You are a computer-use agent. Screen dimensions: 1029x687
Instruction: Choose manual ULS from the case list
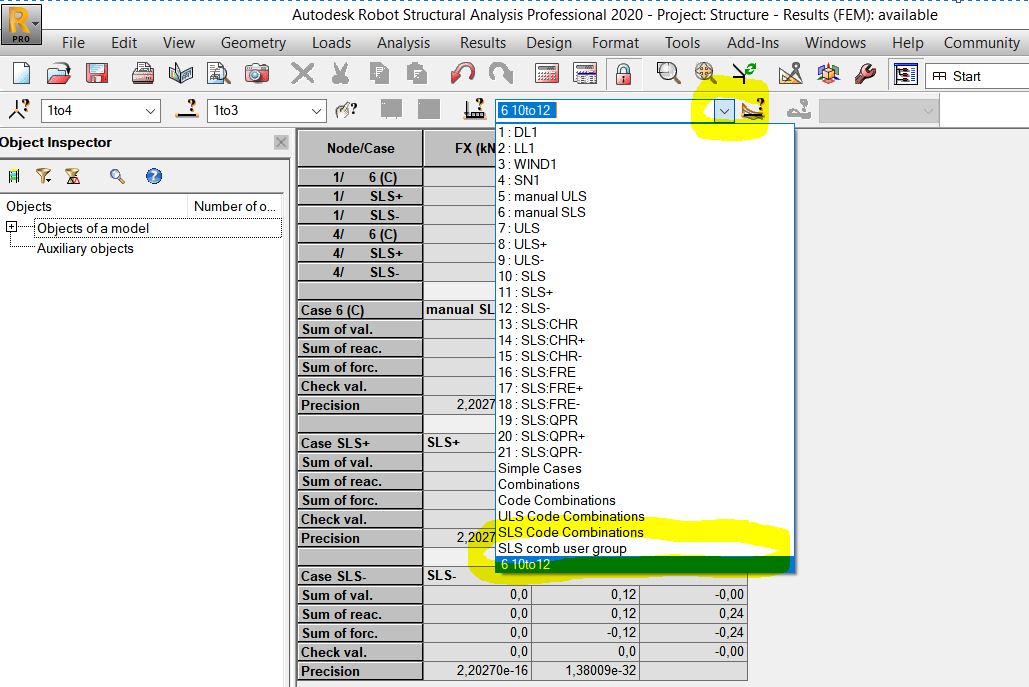point(543,196)
